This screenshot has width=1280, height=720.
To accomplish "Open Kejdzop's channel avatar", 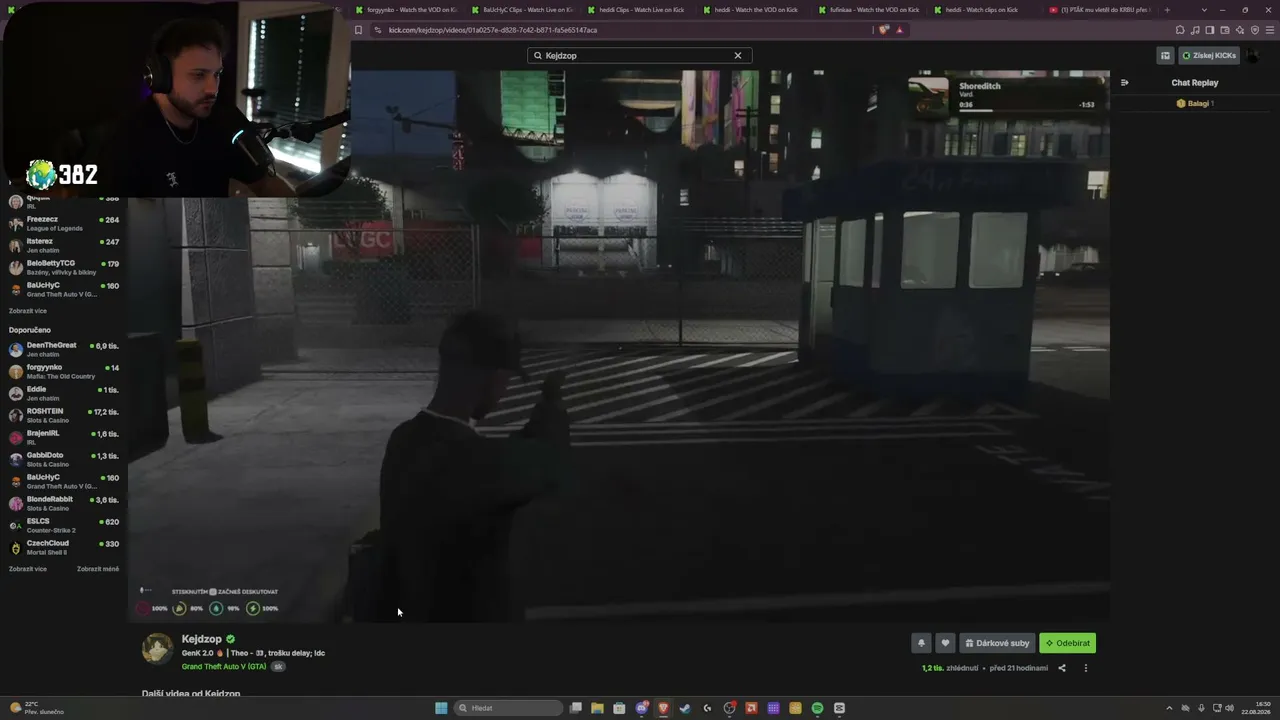I will coord(157,648).
